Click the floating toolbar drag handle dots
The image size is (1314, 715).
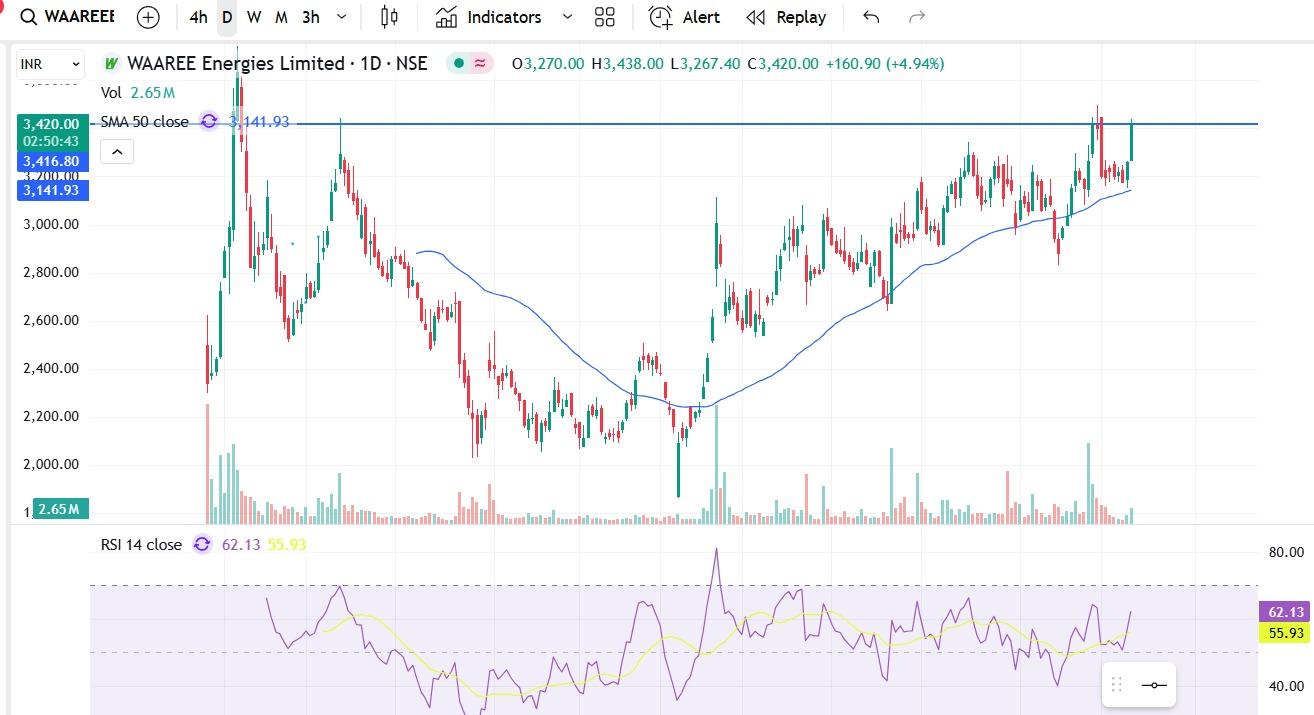tap(1117, 685)
